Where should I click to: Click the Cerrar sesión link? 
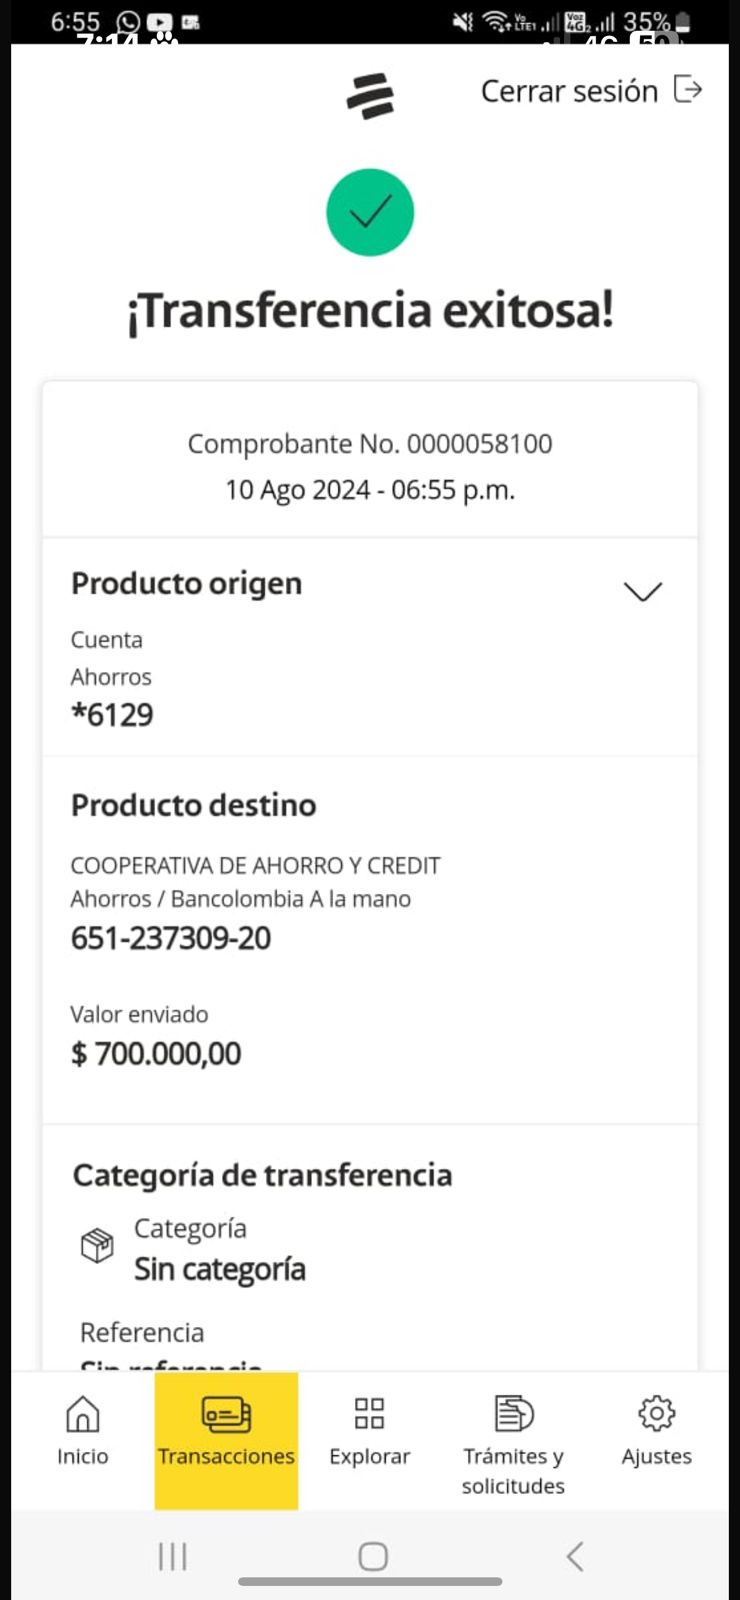pos(569,91)
